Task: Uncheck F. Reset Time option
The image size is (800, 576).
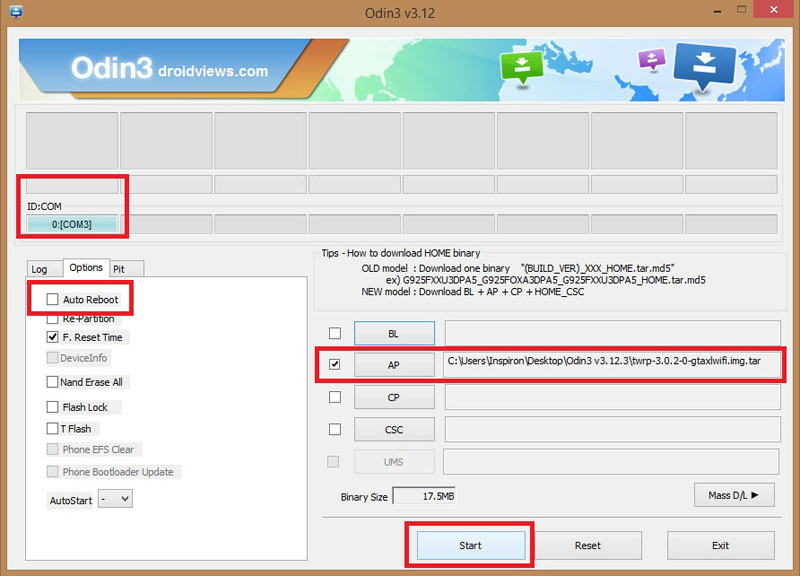Action: click(53, 337)
